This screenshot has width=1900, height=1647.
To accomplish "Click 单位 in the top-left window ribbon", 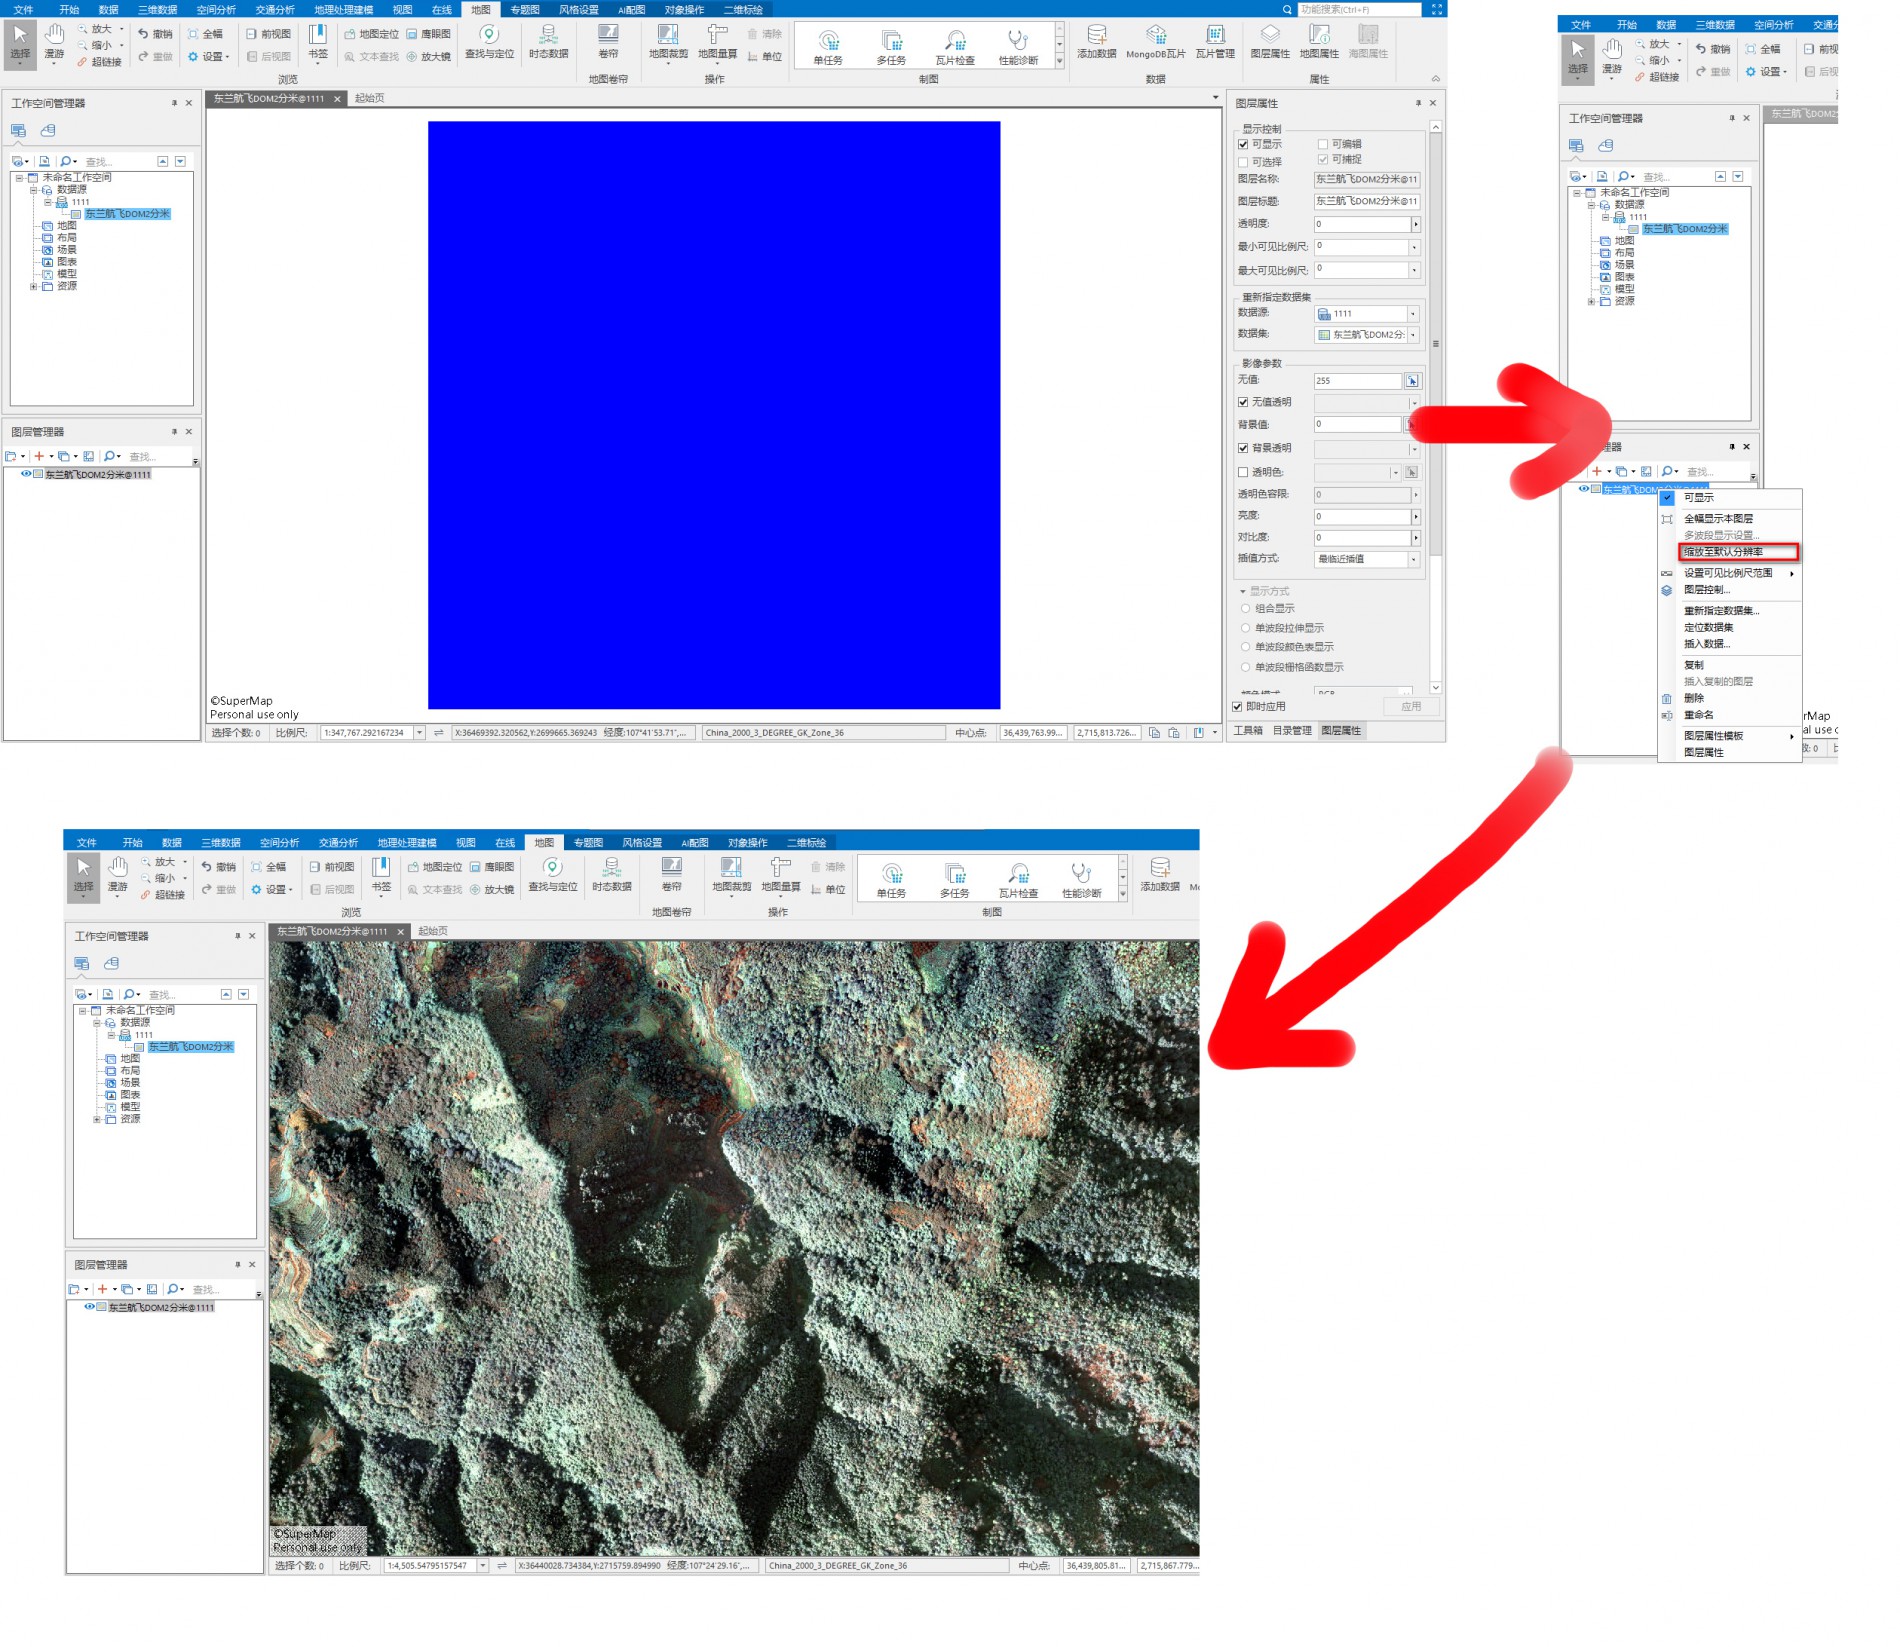I will tap(765, 57).
